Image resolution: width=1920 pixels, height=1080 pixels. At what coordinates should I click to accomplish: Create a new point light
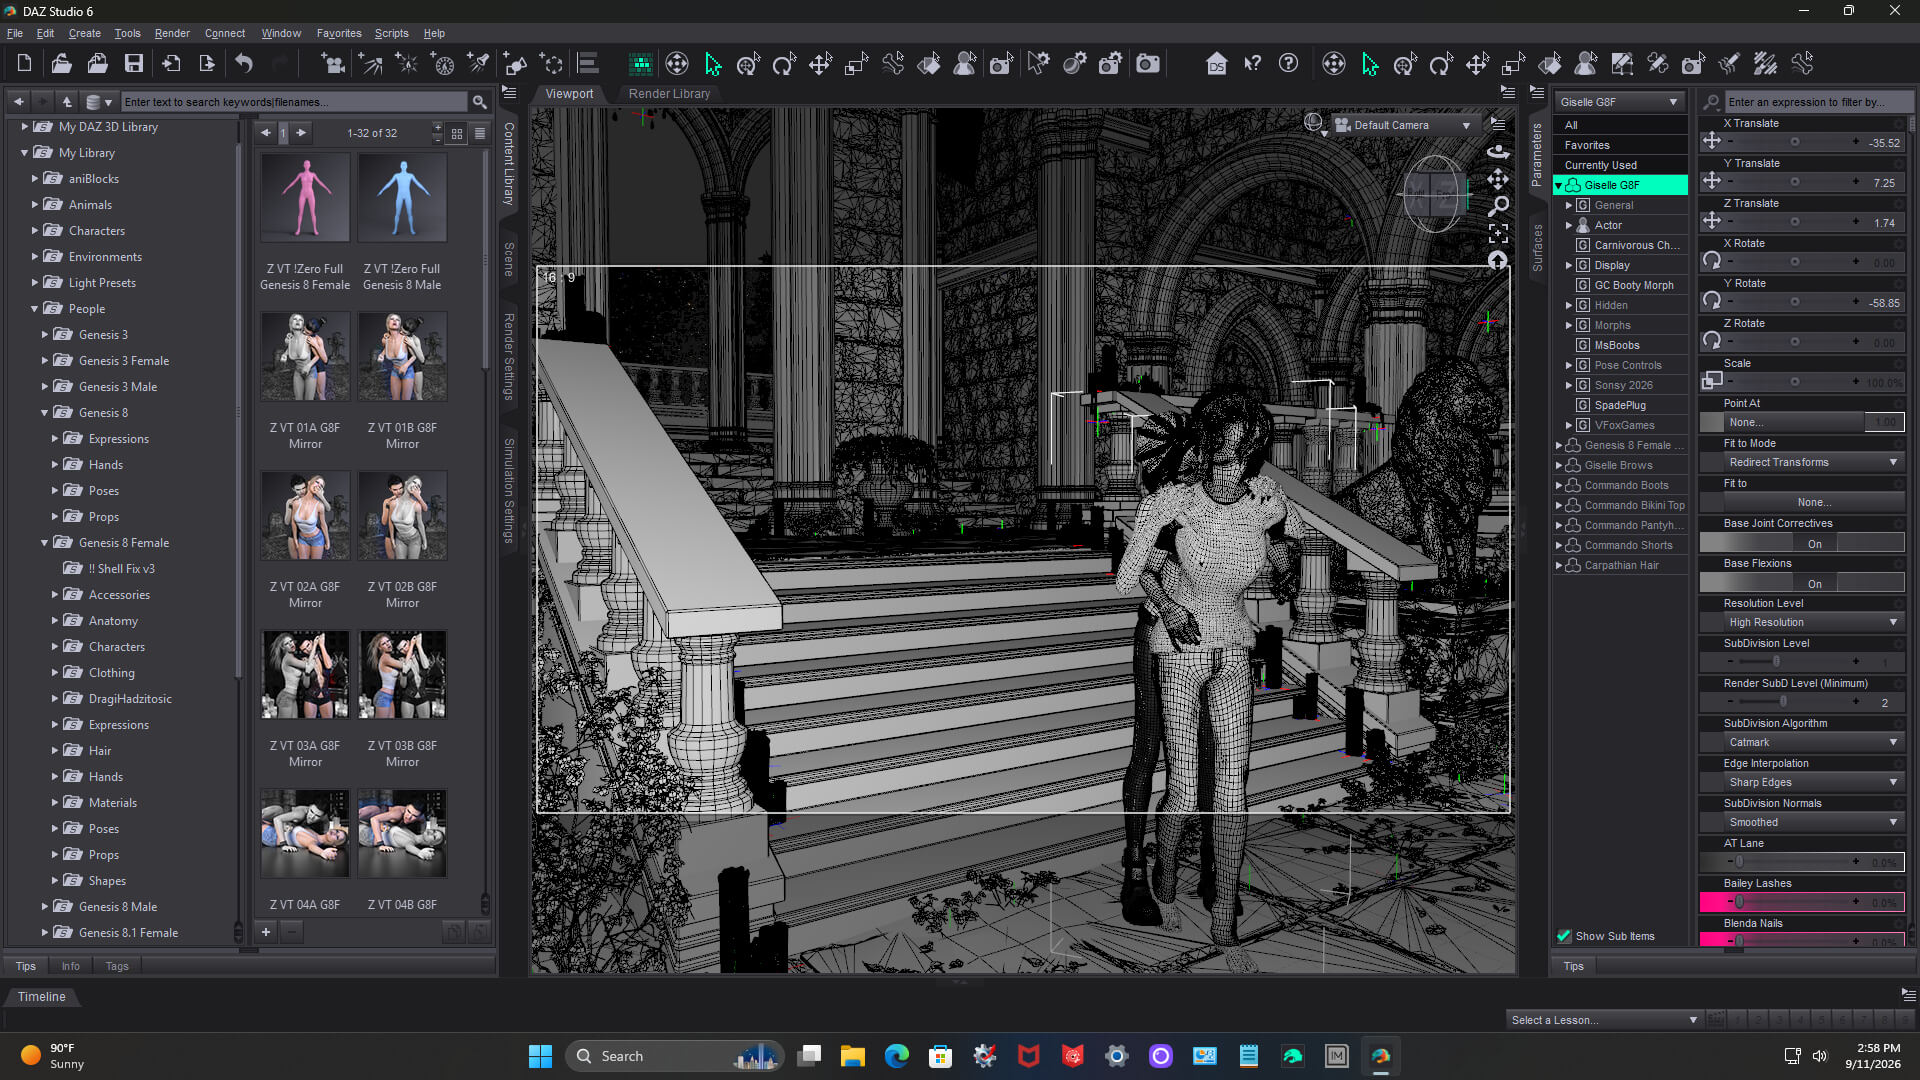click(x=407, y=64)
